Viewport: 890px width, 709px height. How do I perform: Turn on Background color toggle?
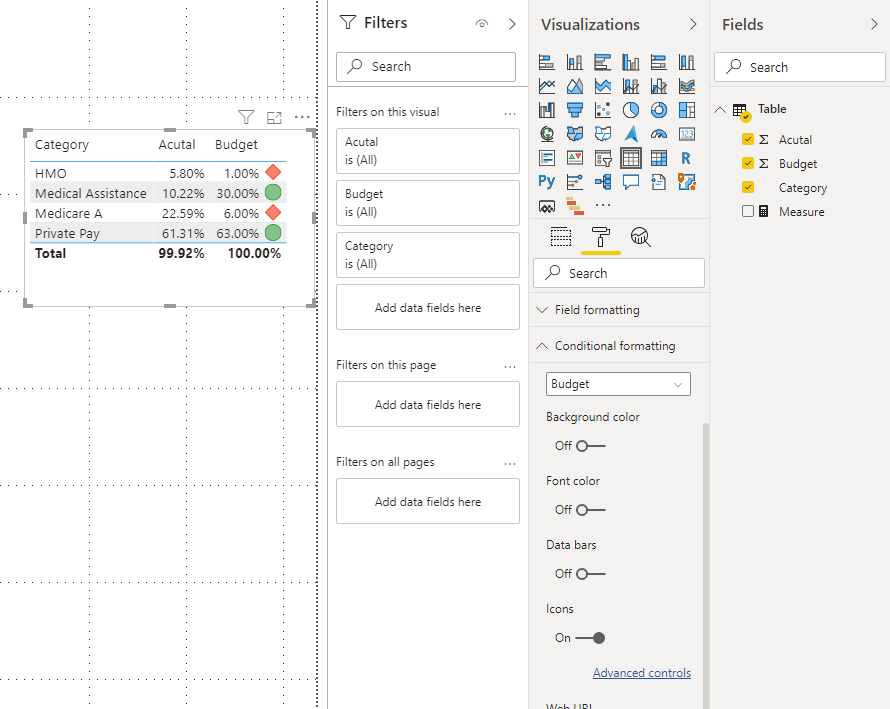click(591, 446)
